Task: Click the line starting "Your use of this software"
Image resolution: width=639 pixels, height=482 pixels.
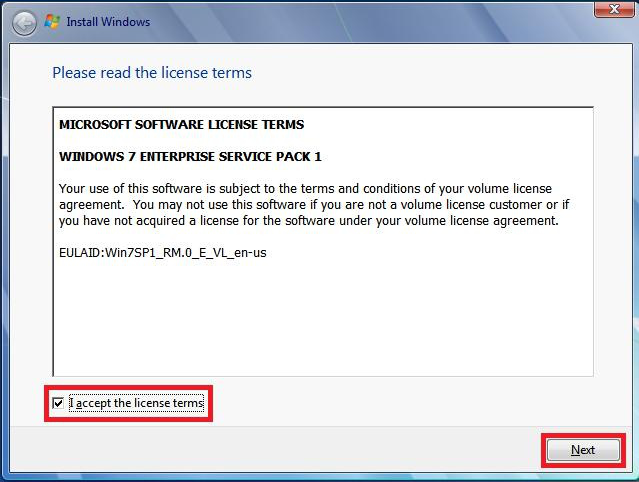Action: [305, 189]
